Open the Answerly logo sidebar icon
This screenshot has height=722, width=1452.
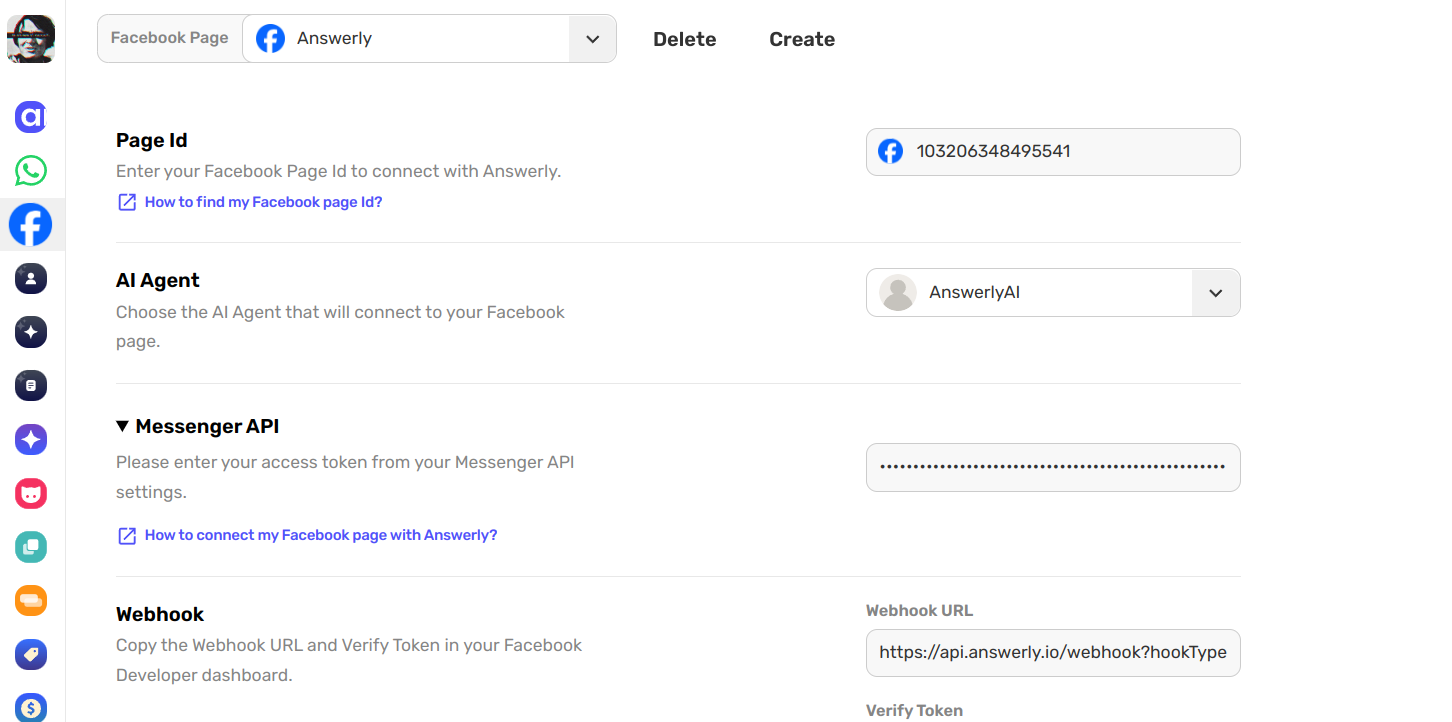(x=31, y=117)
